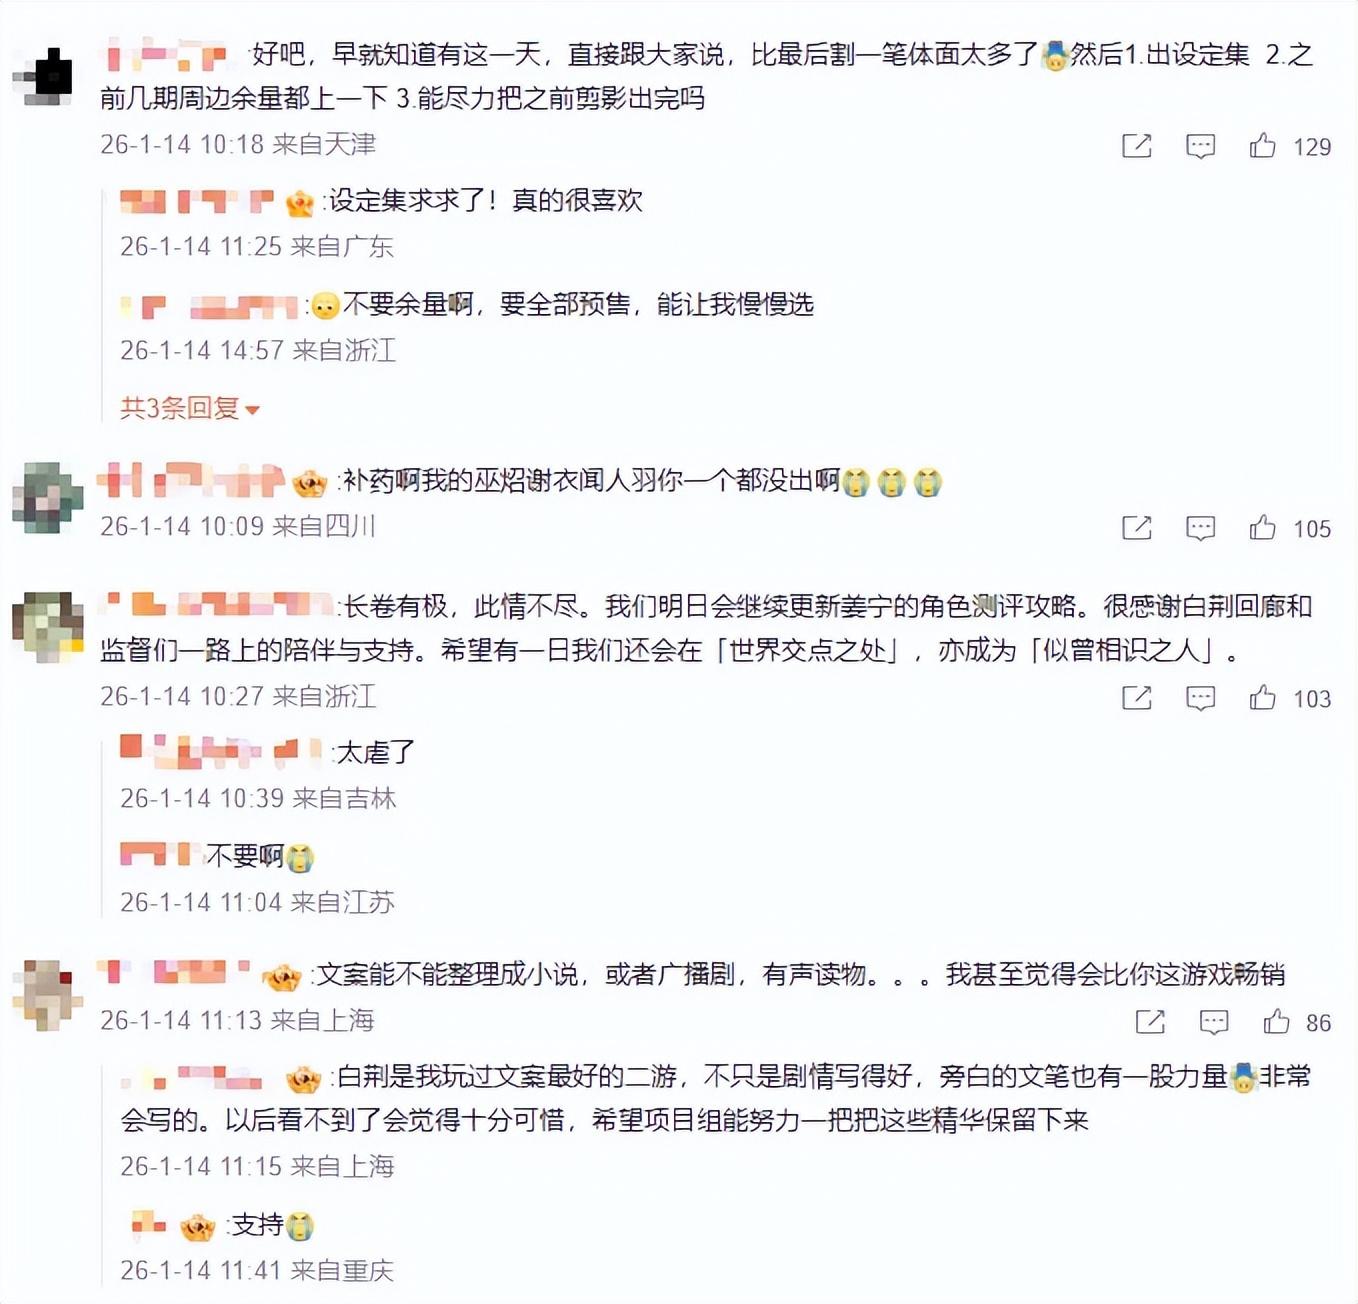Like the Sichuan comment with 105 likes

pyautogui.click(x=1263, y=528)
